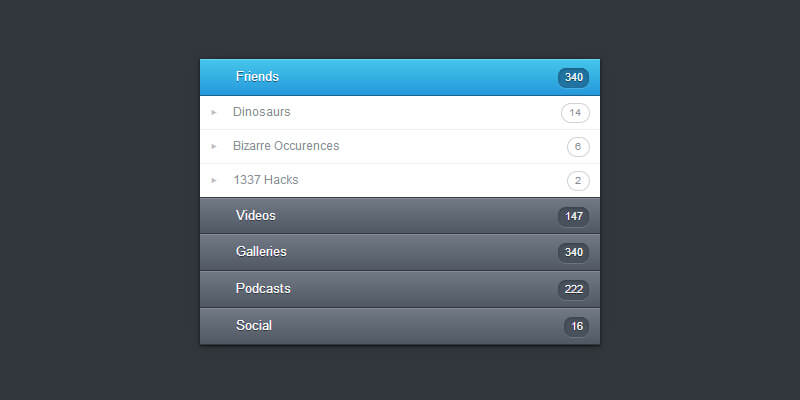Select the Dinosaurs submenu link
The width and height of the screenshot is (800, 400).
(x=262, y=112)
